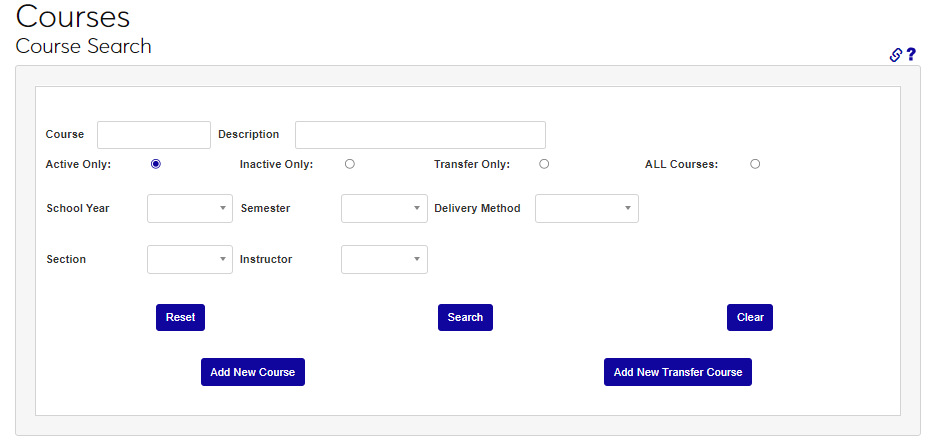Image resolution: width=936 pixels, height=440 pixels.
Task: Open the Delivery Method dropdown
Action: click(x=587, y=208)
